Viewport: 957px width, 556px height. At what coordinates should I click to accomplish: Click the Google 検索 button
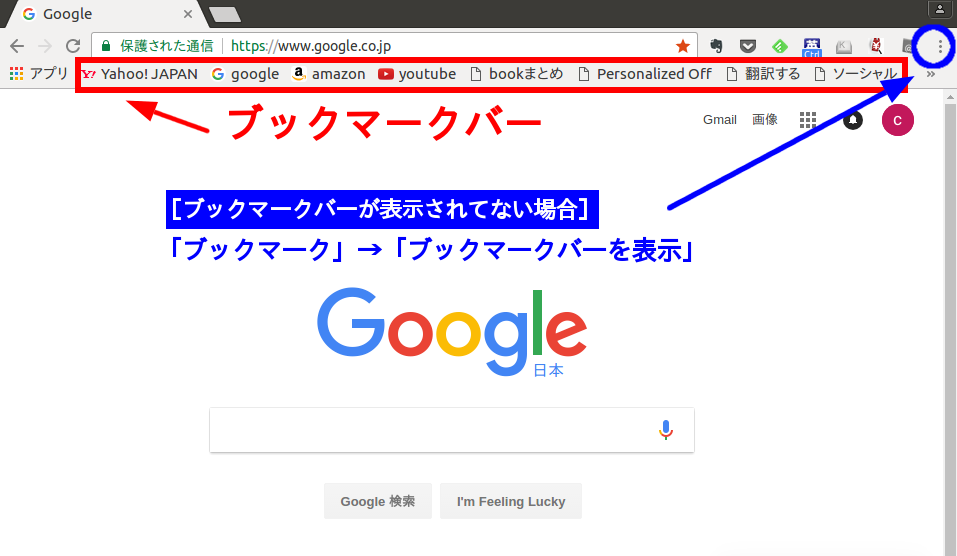coord(378,501)
